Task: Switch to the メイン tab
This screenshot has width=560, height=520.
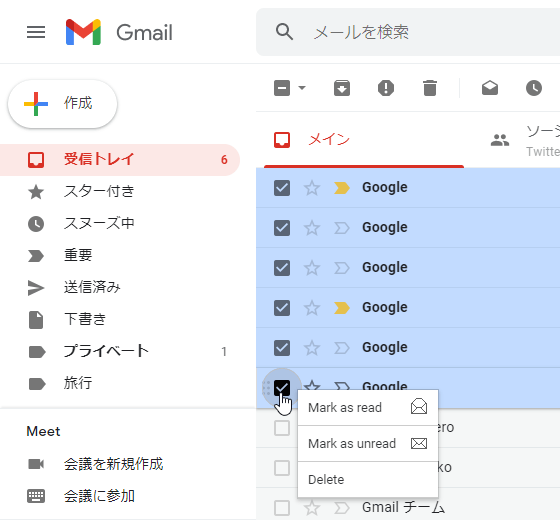Action: click(364, 140)
